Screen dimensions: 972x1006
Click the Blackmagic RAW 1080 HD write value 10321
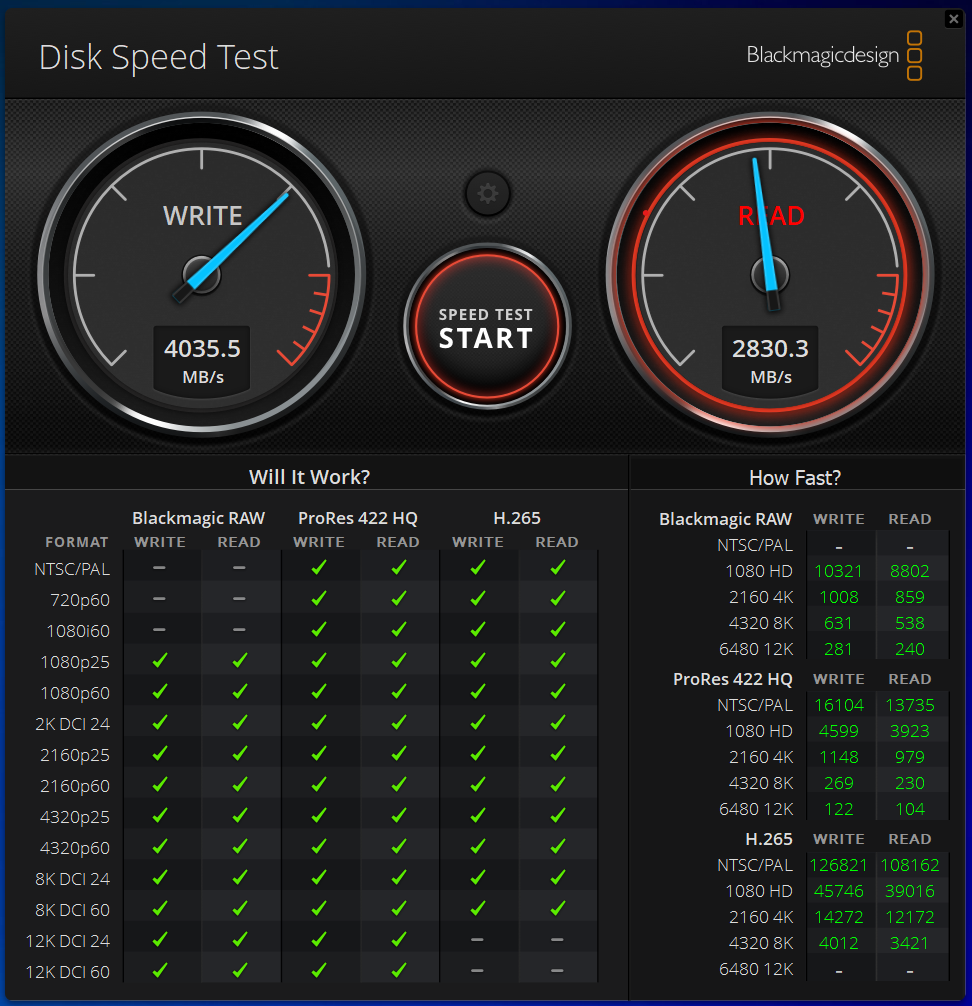(839, 571)
